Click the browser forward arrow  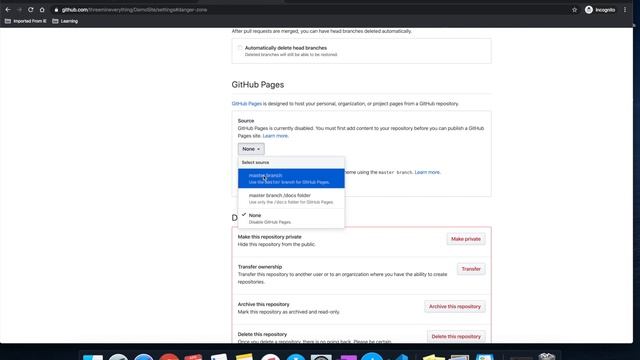click(19, 10)
